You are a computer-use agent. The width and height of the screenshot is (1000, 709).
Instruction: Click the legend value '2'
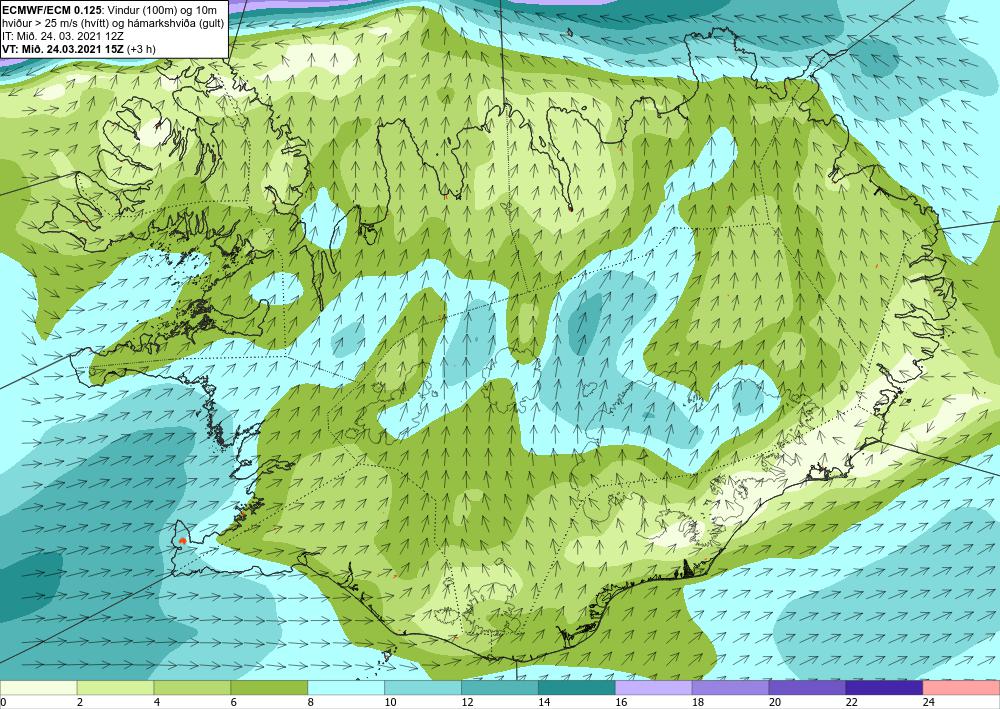tap(80, 702)
